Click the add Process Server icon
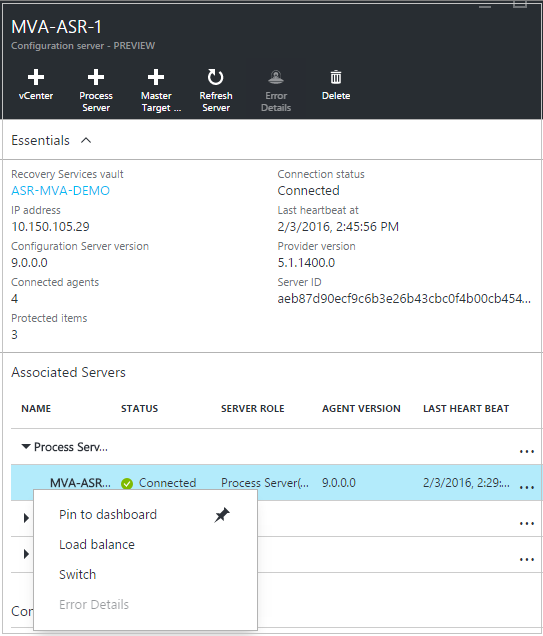 point(96,77)
